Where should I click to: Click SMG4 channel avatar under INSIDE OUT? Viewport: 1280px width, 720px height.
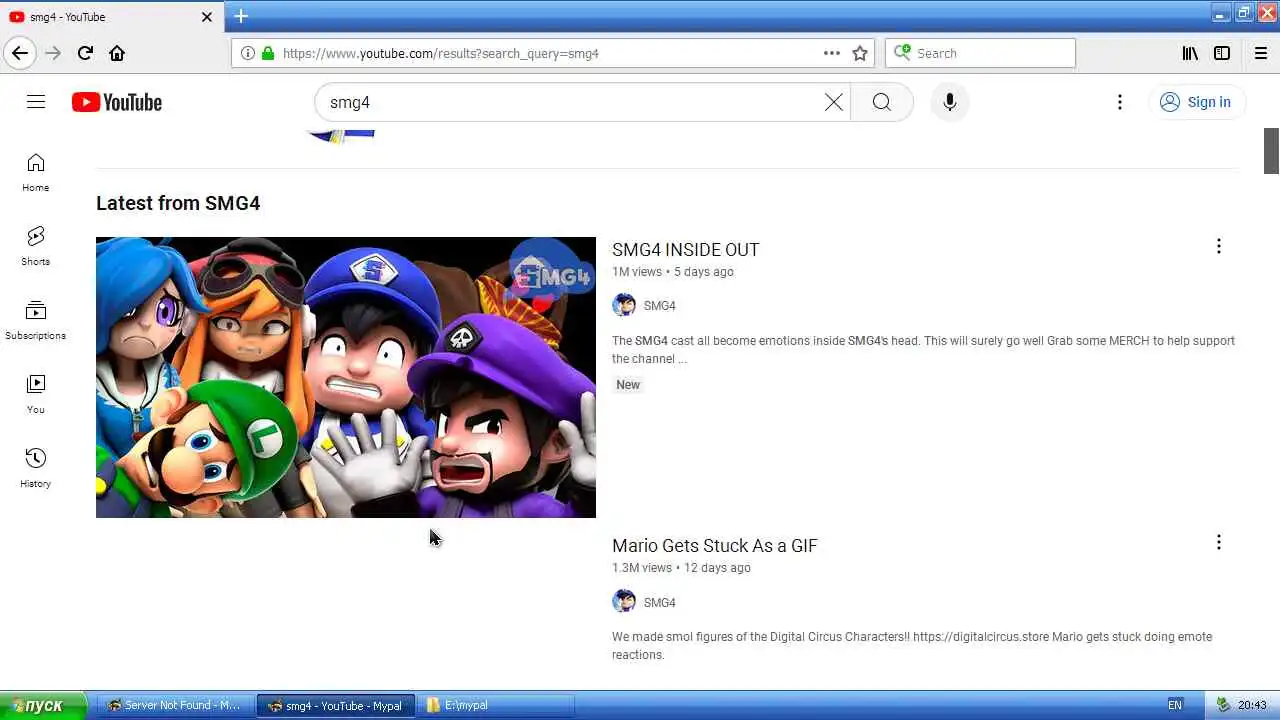tap(624, 305)
